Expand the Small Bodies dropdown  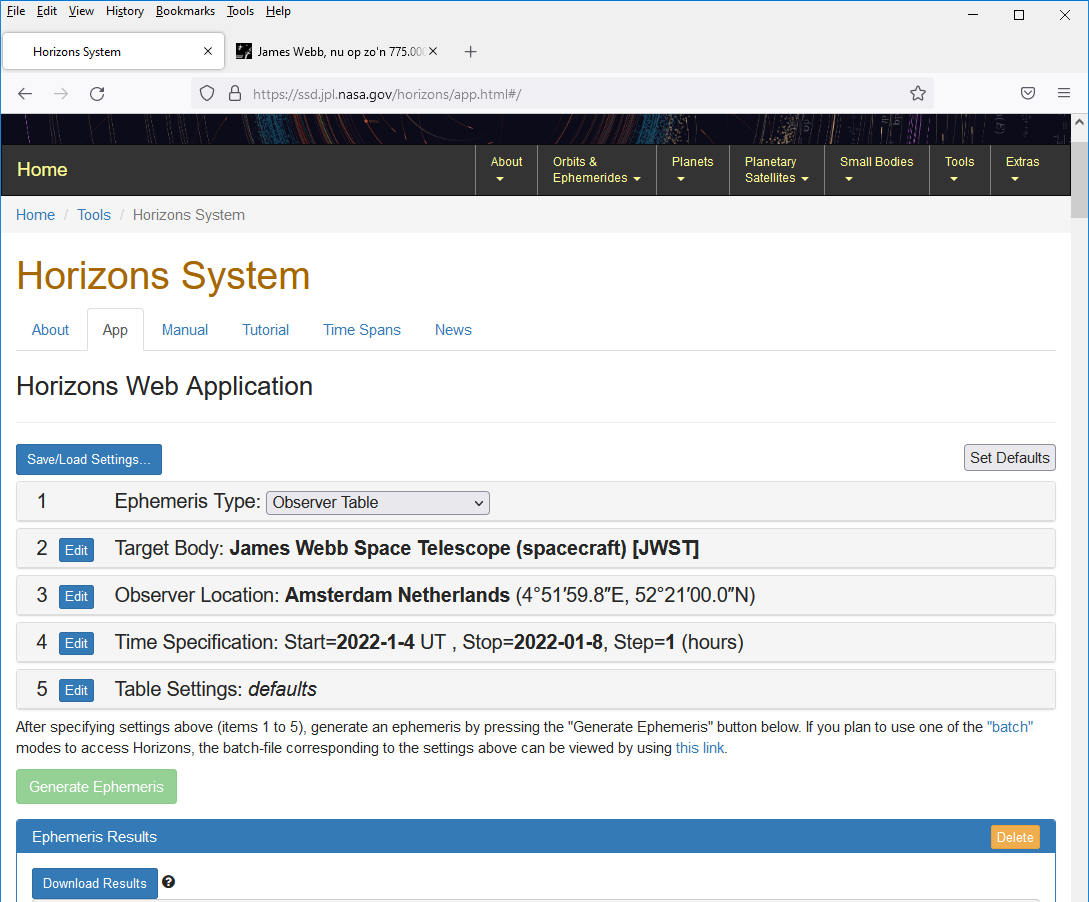pyautogui.click(x=876, y=170)
